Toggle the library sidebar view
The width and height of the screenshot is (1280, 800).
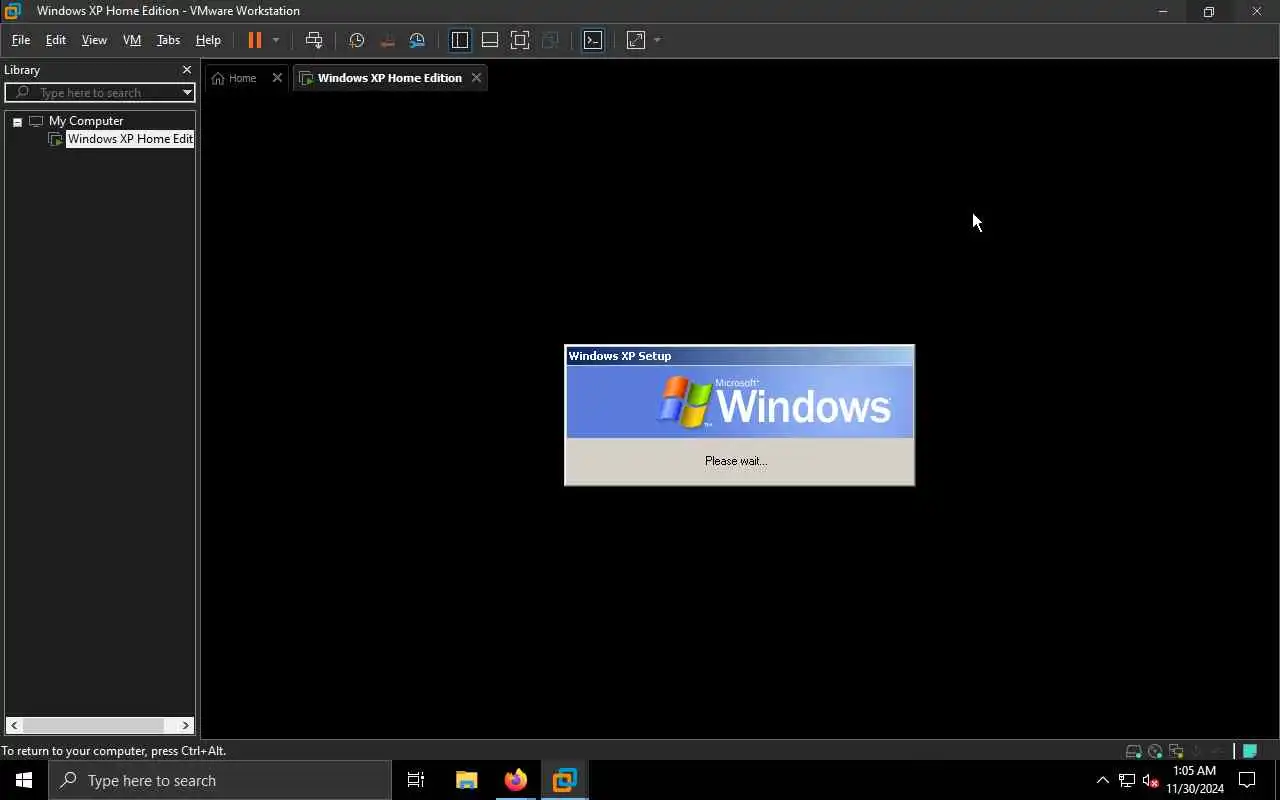pos(460,40)
